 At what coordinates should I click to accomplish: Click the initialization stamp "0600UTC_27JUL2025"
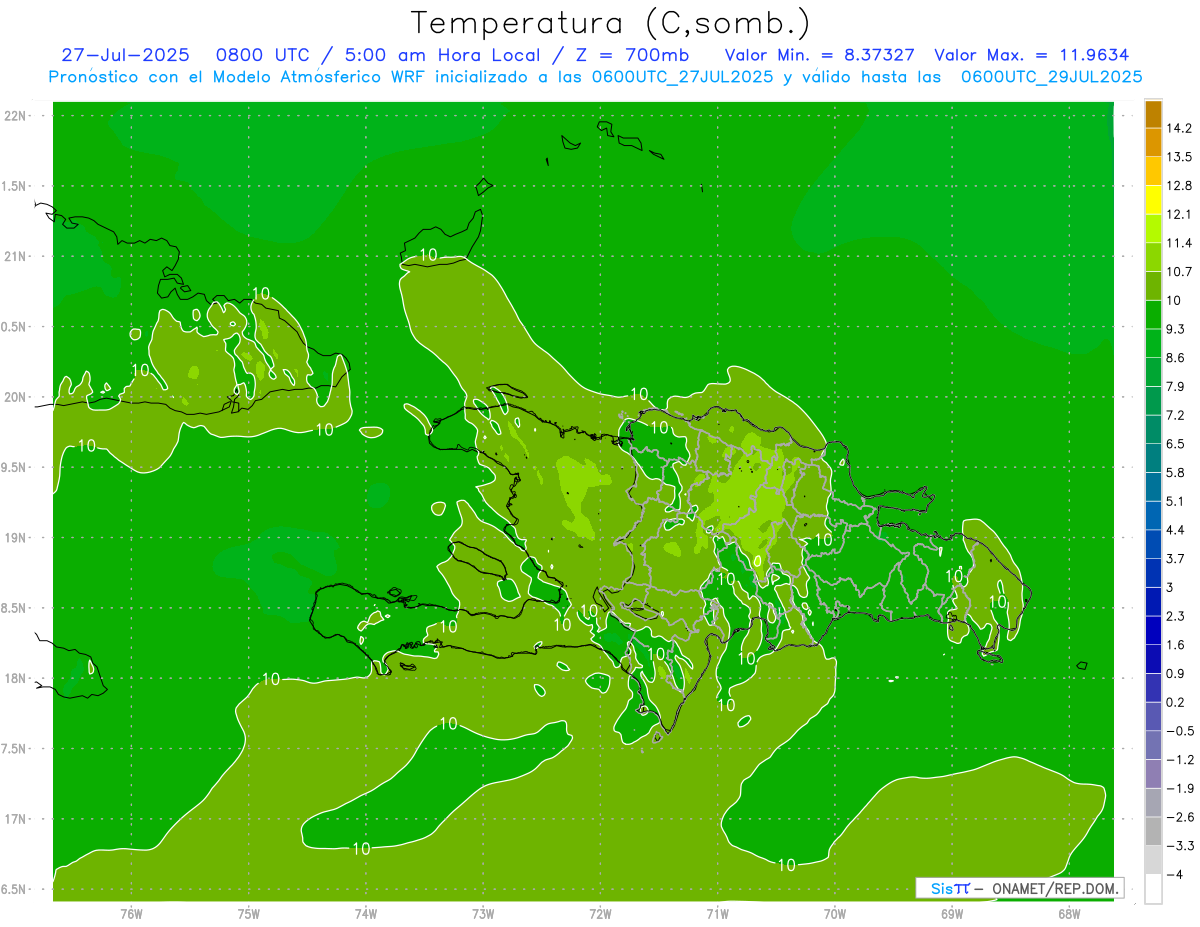(681, 77)
